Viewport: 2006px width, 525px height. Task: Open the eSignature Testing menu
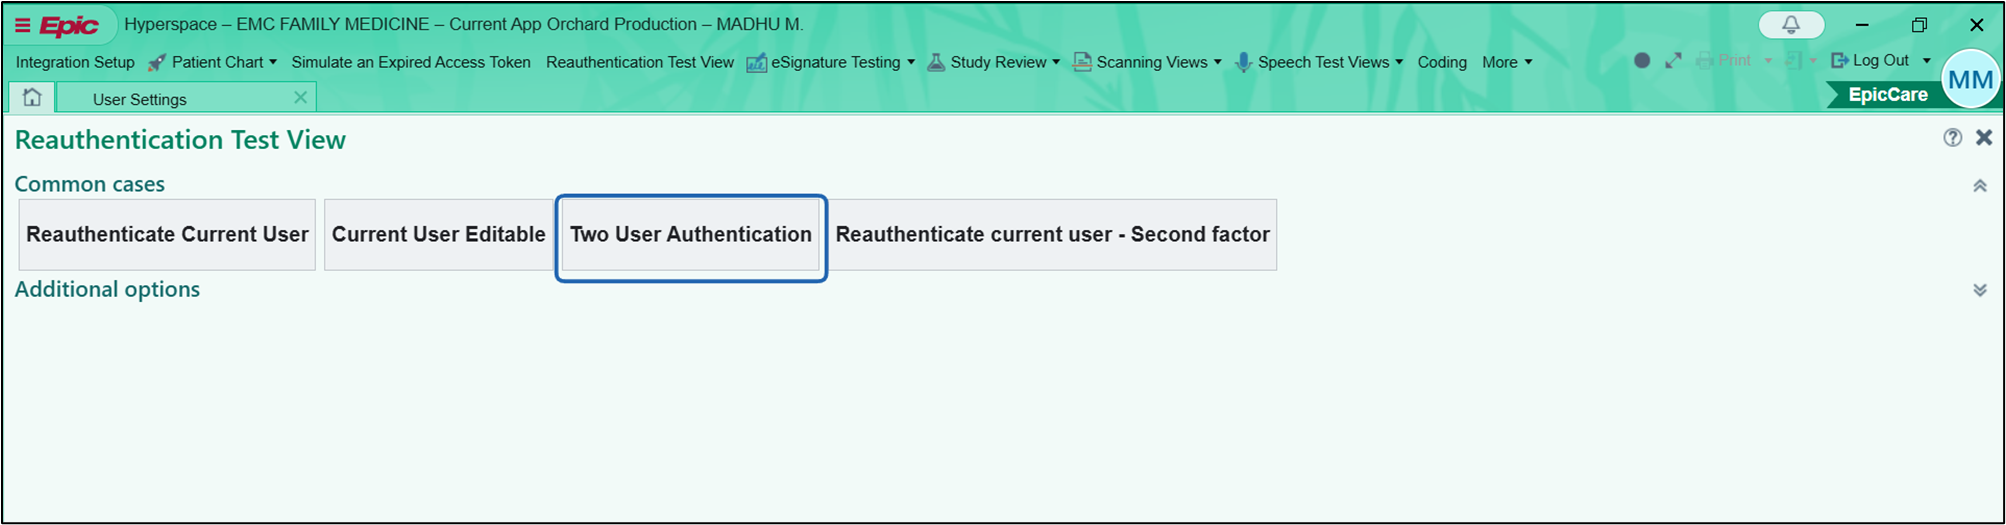coord(830,62)
